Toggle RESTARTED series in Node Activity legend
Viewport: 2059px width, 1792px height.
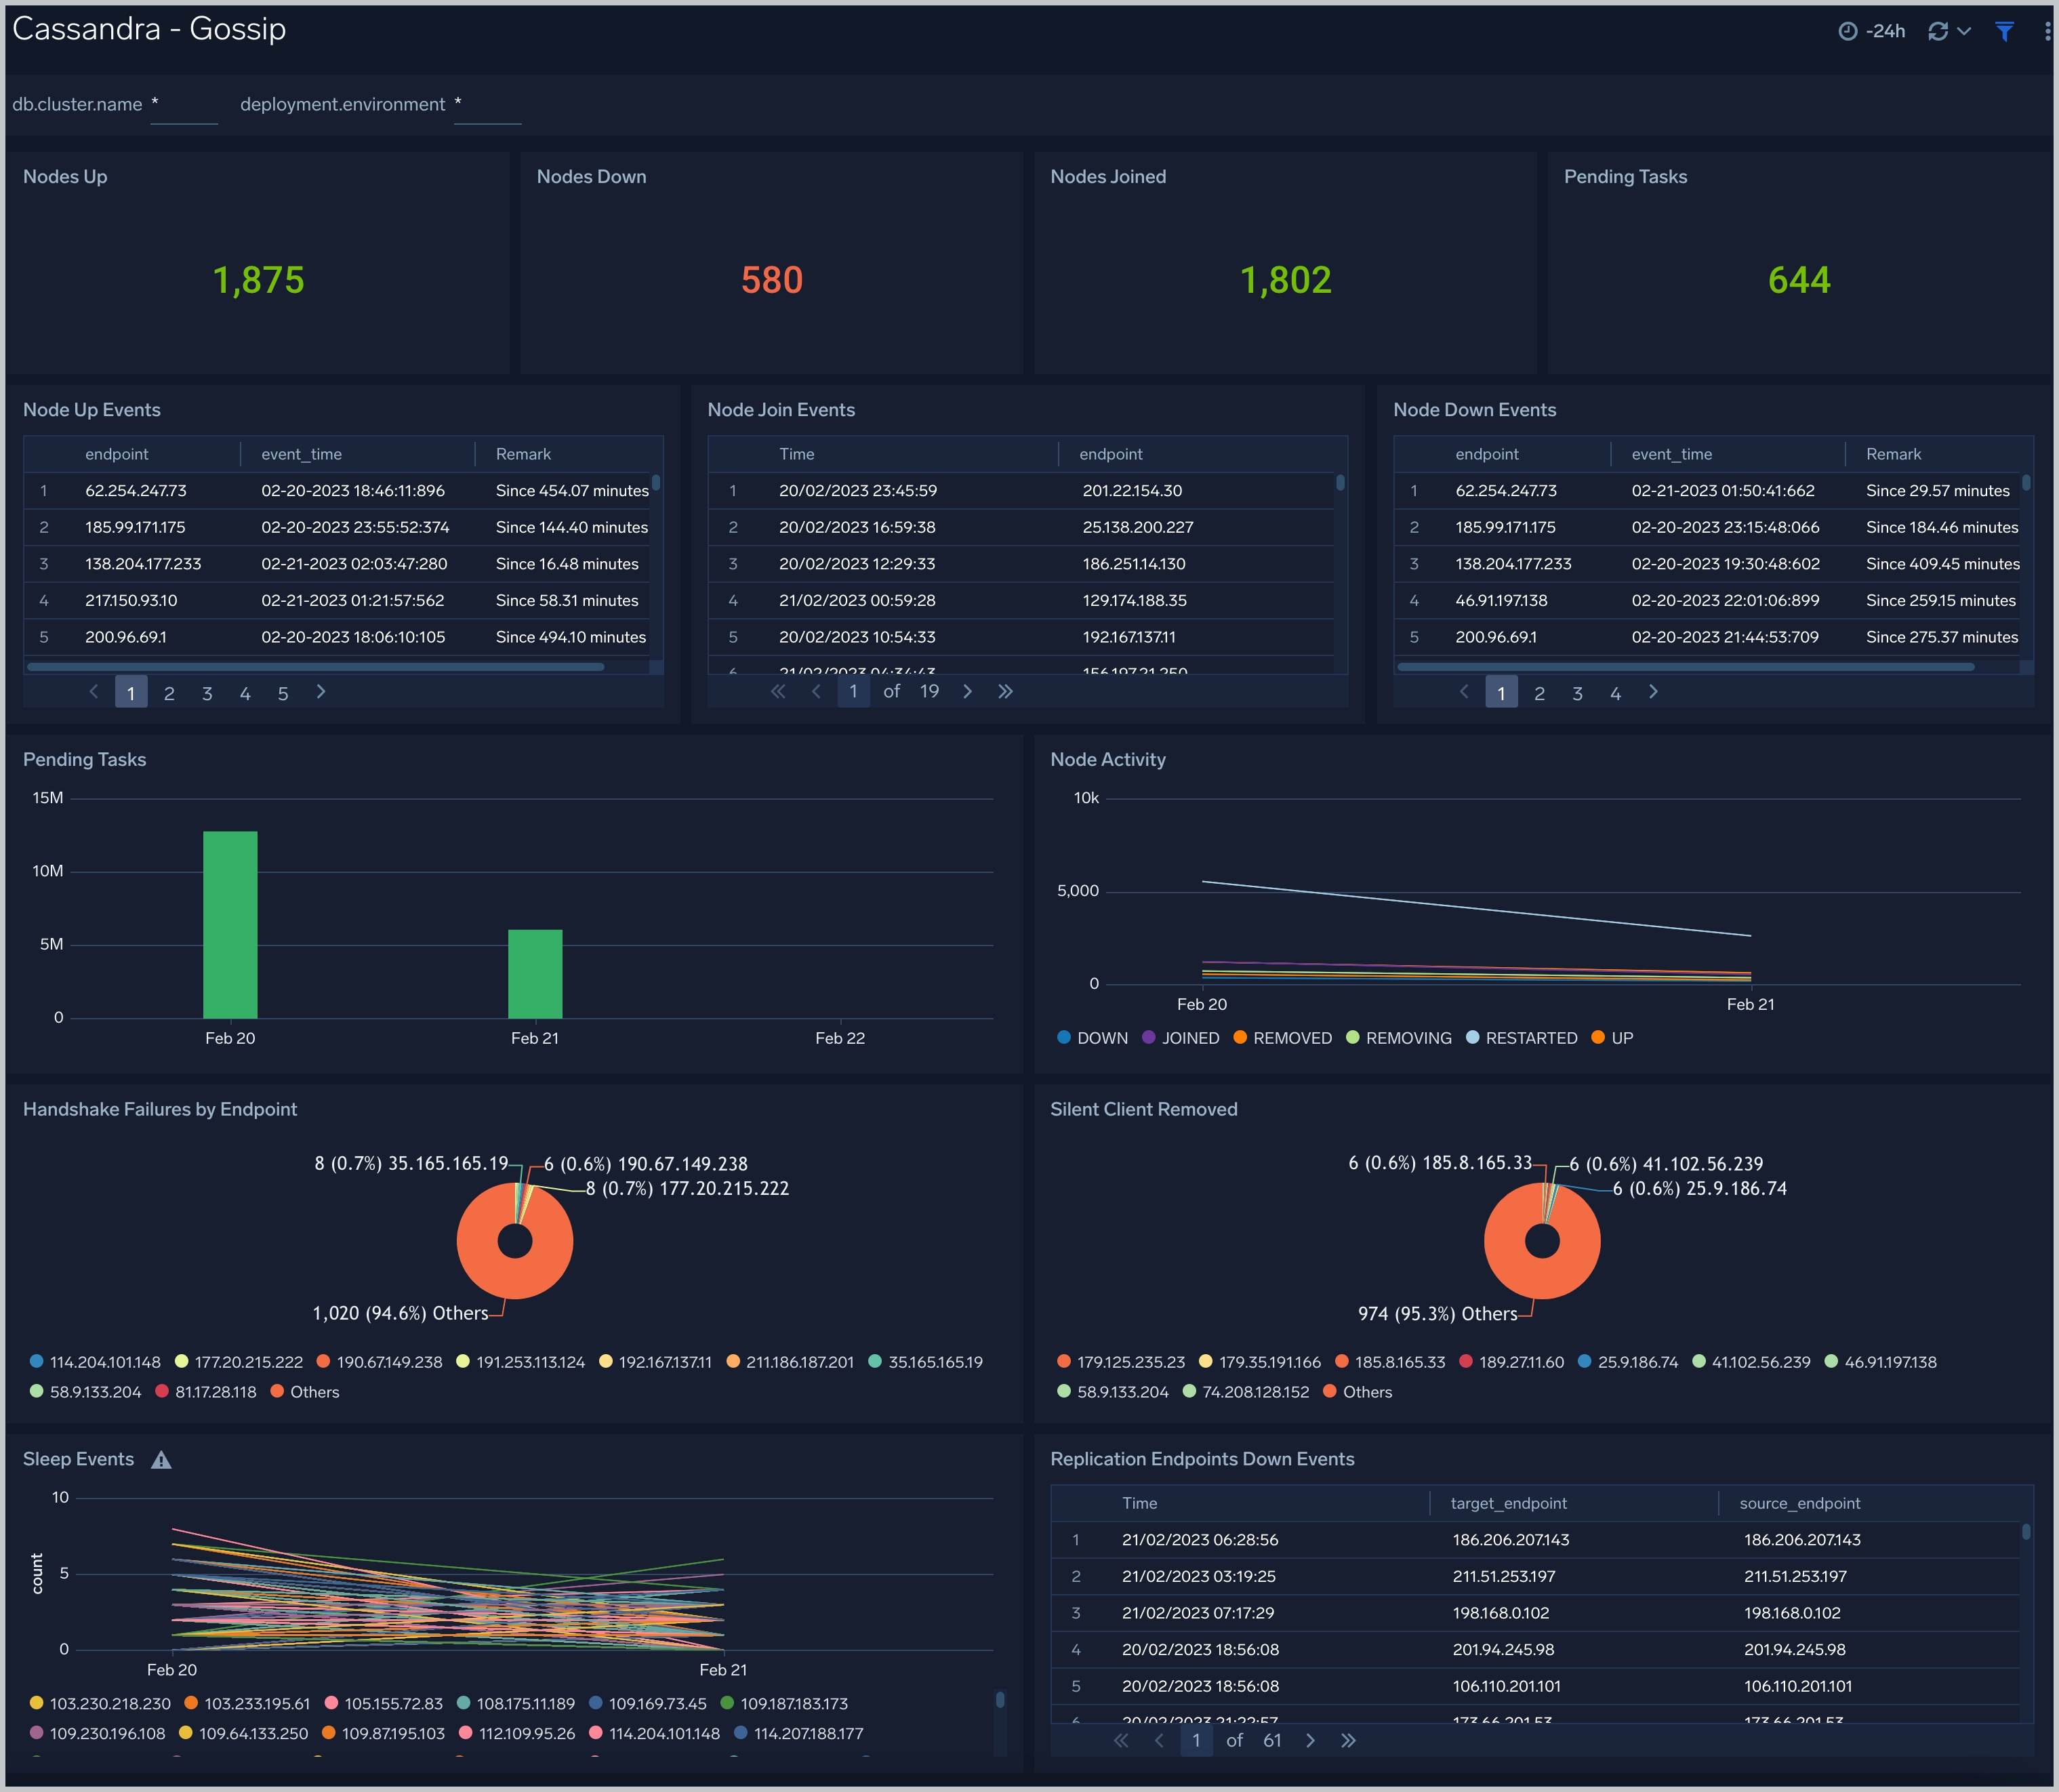tap(1521, 1038)
